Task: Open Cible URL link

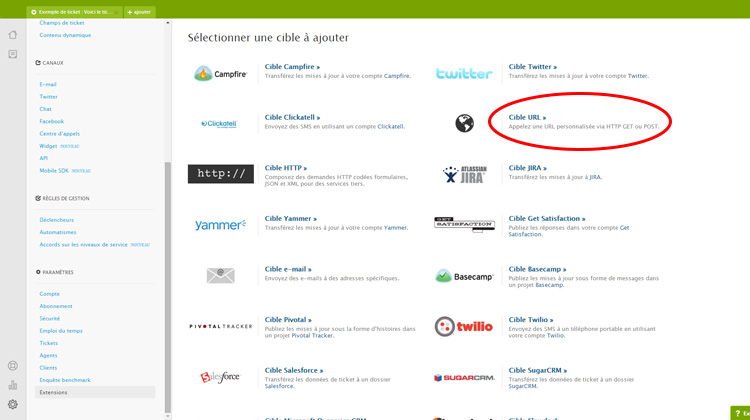Action: pos(527,117)
